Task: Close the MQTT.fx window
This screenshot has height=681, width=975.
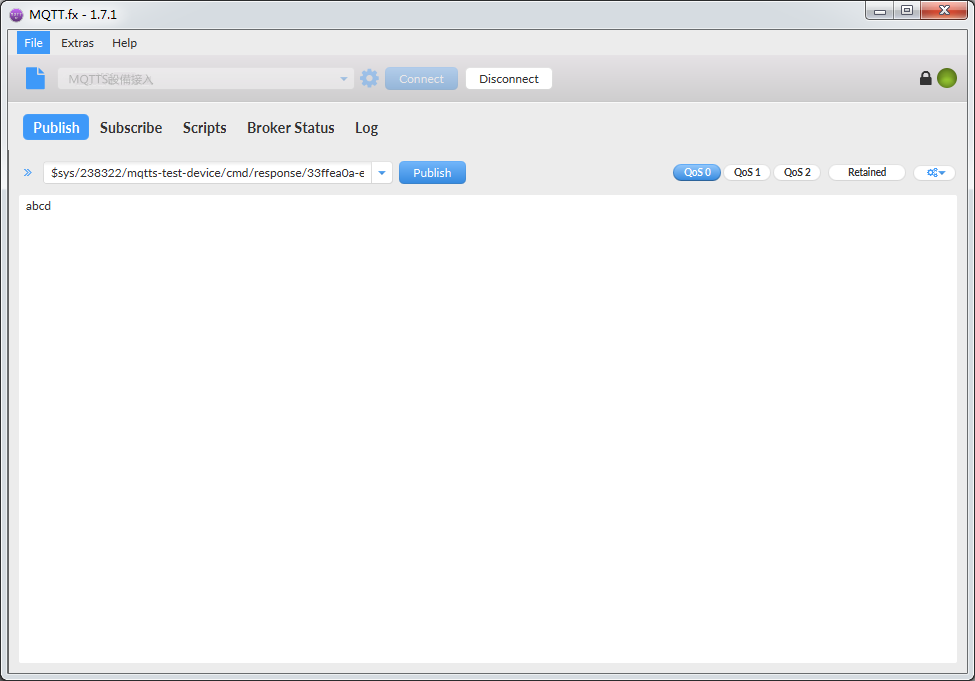Action: tap(944, 11)
